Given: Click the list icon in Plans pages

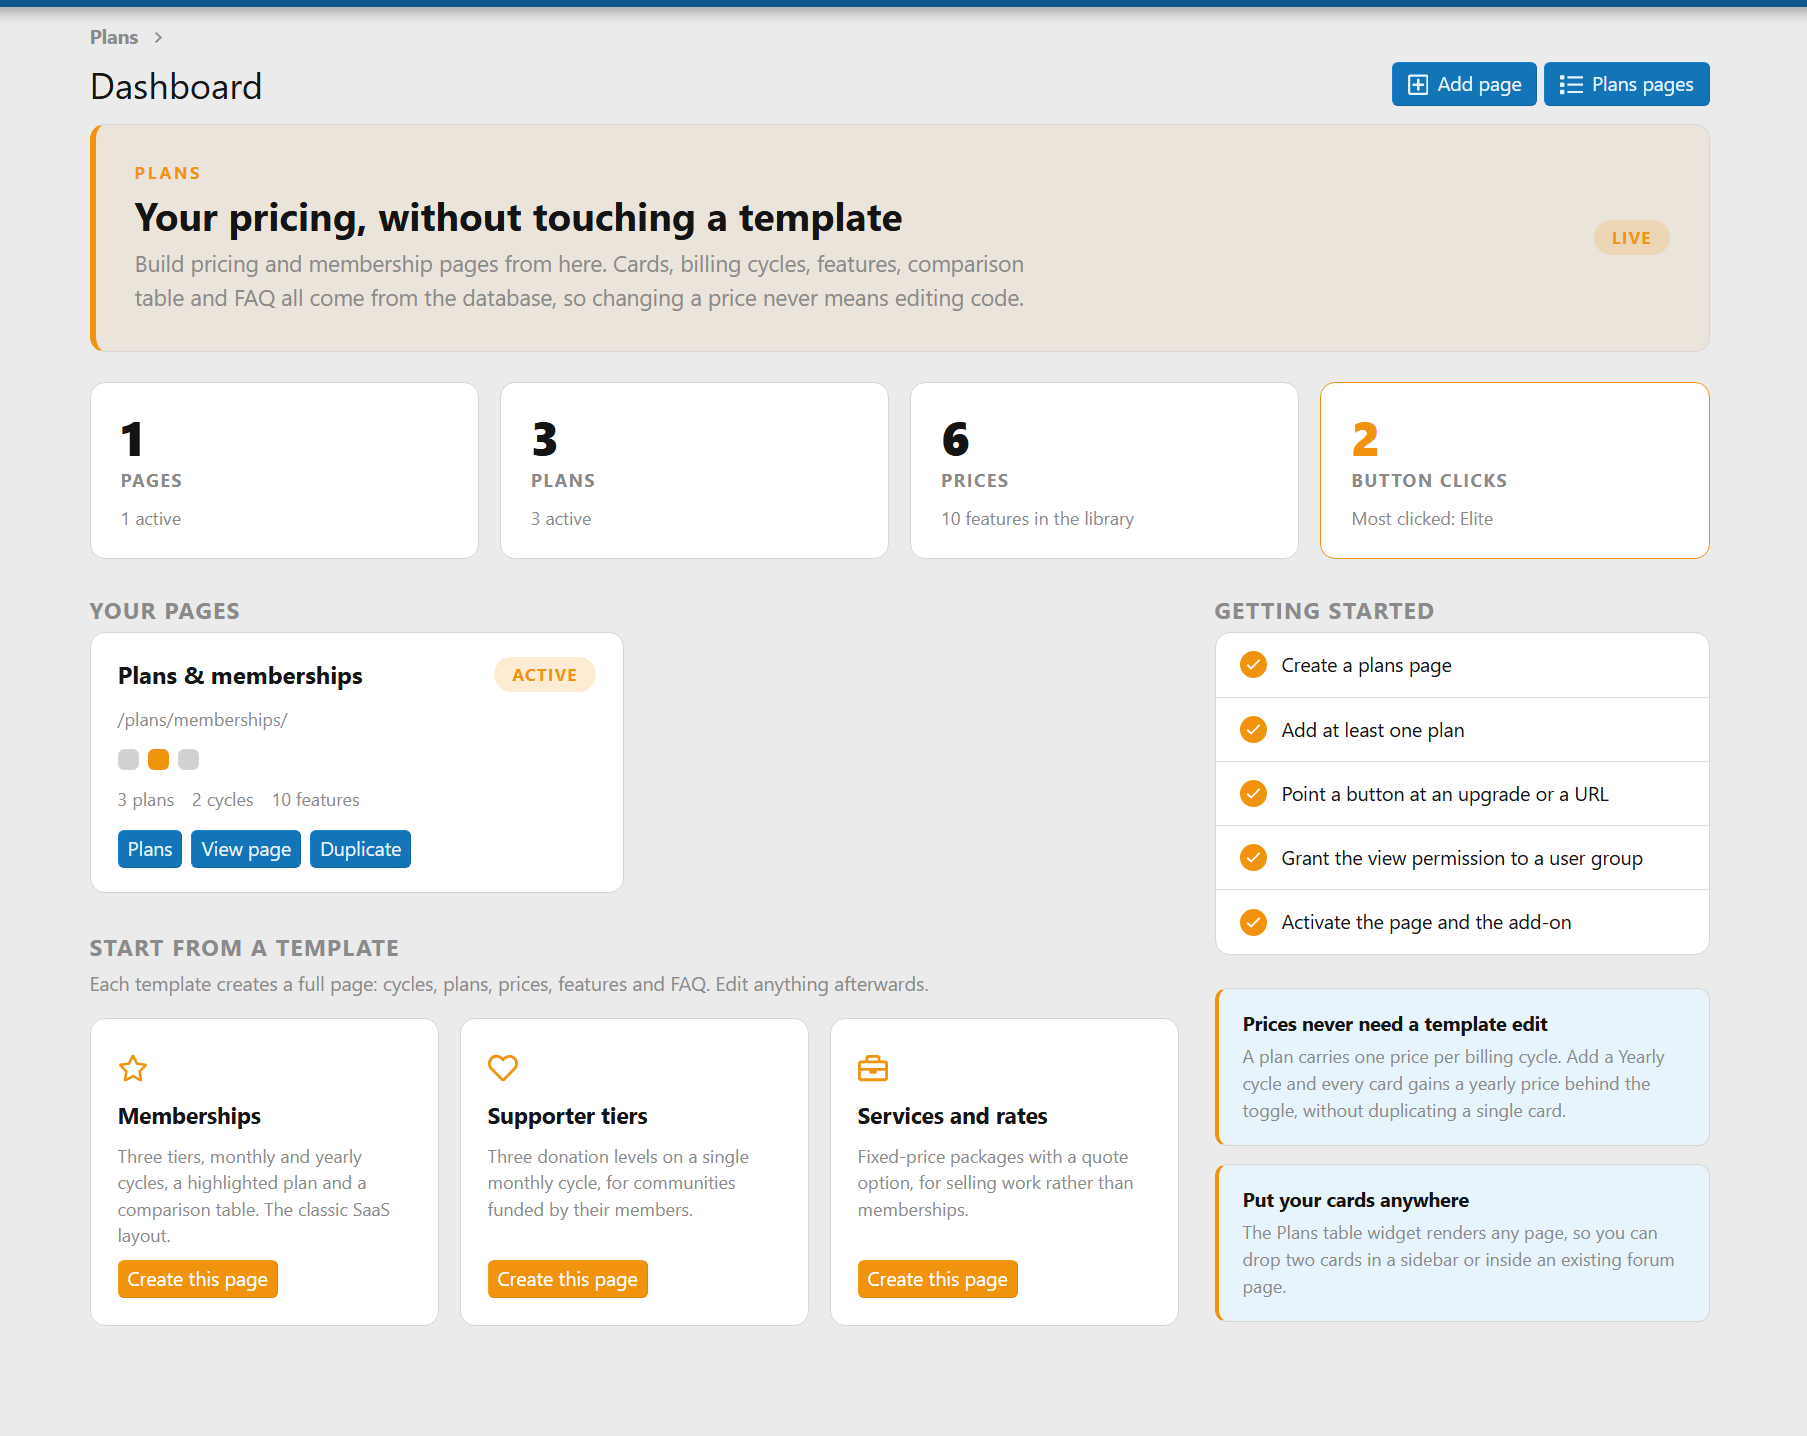Looking at the screenshot, I should (1571, 85).
